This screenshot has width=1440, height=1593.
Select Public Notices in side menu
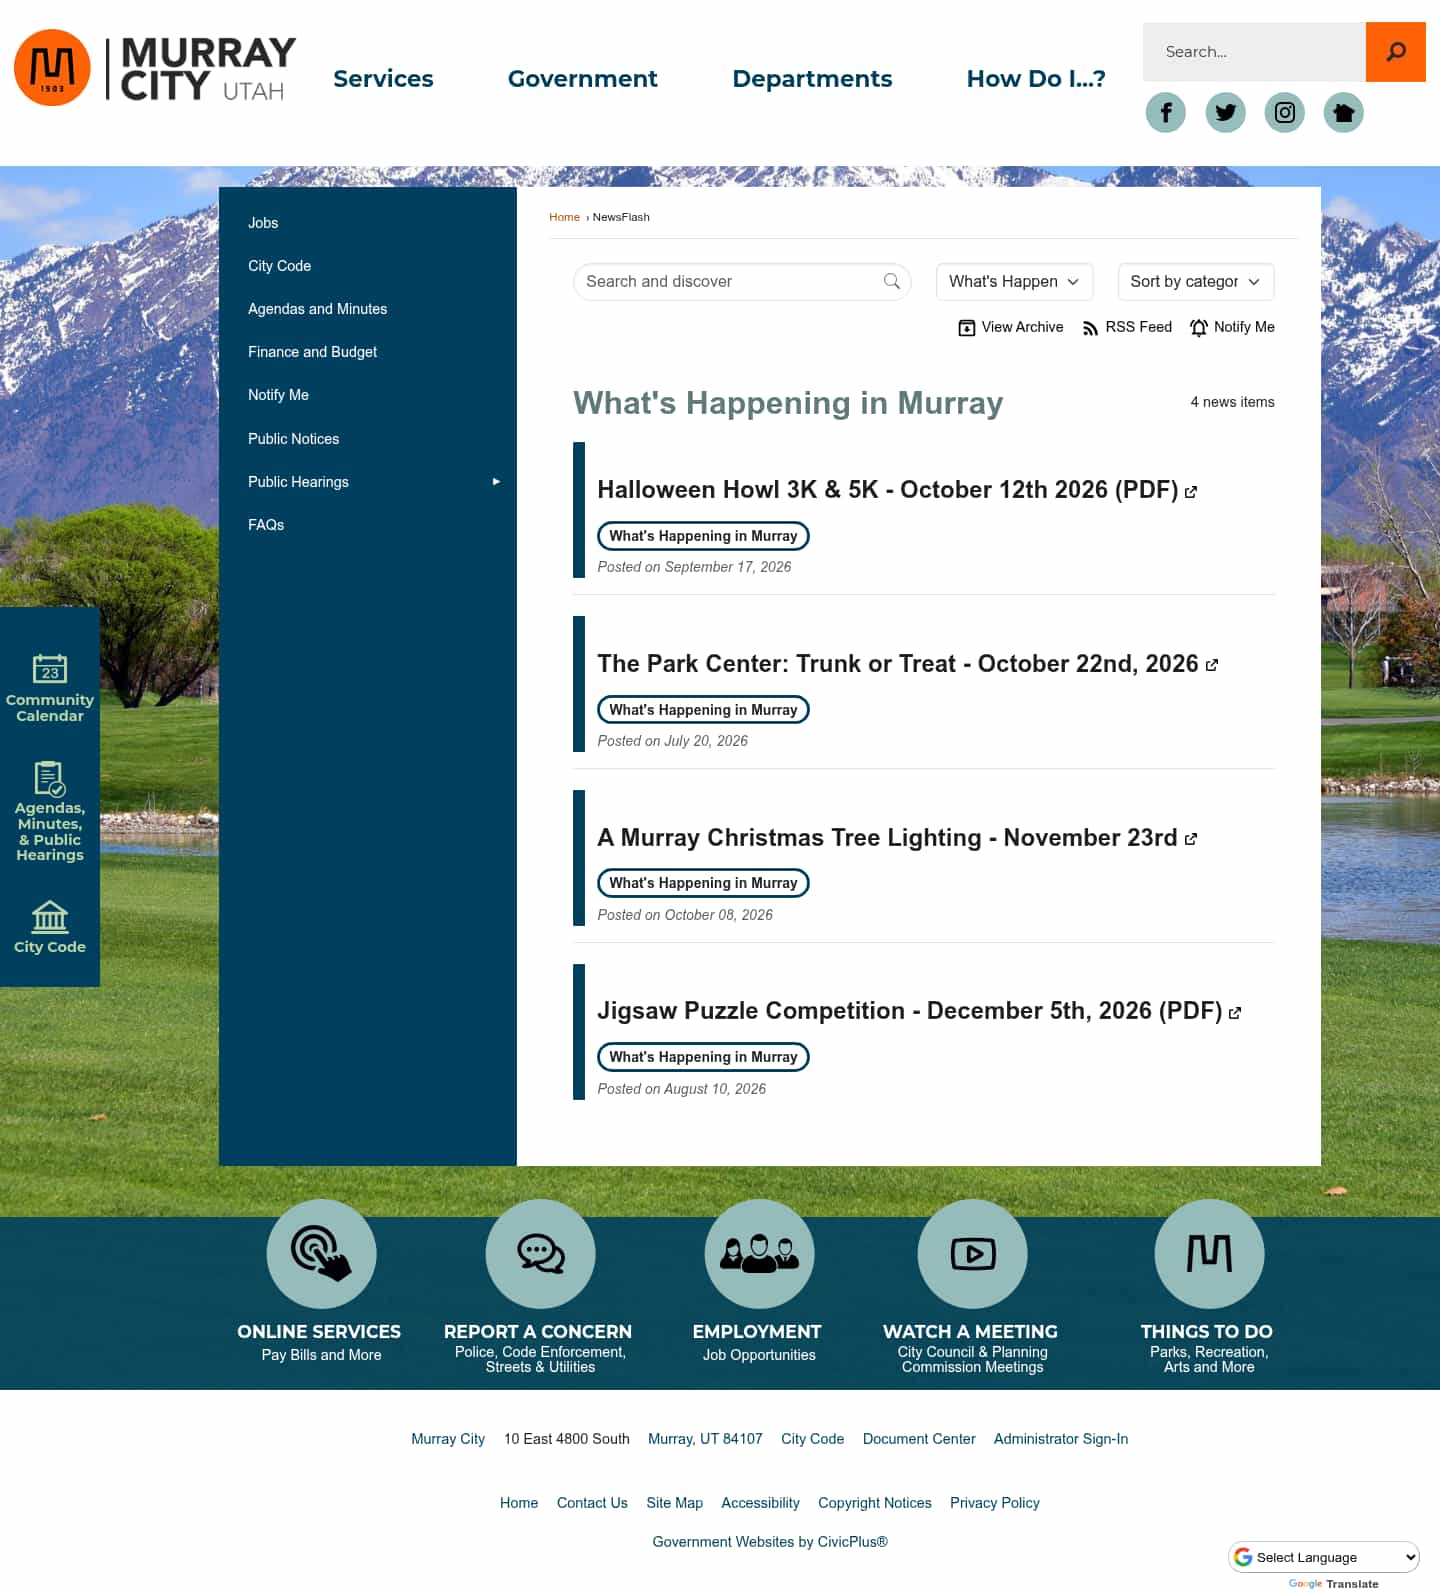293,439
